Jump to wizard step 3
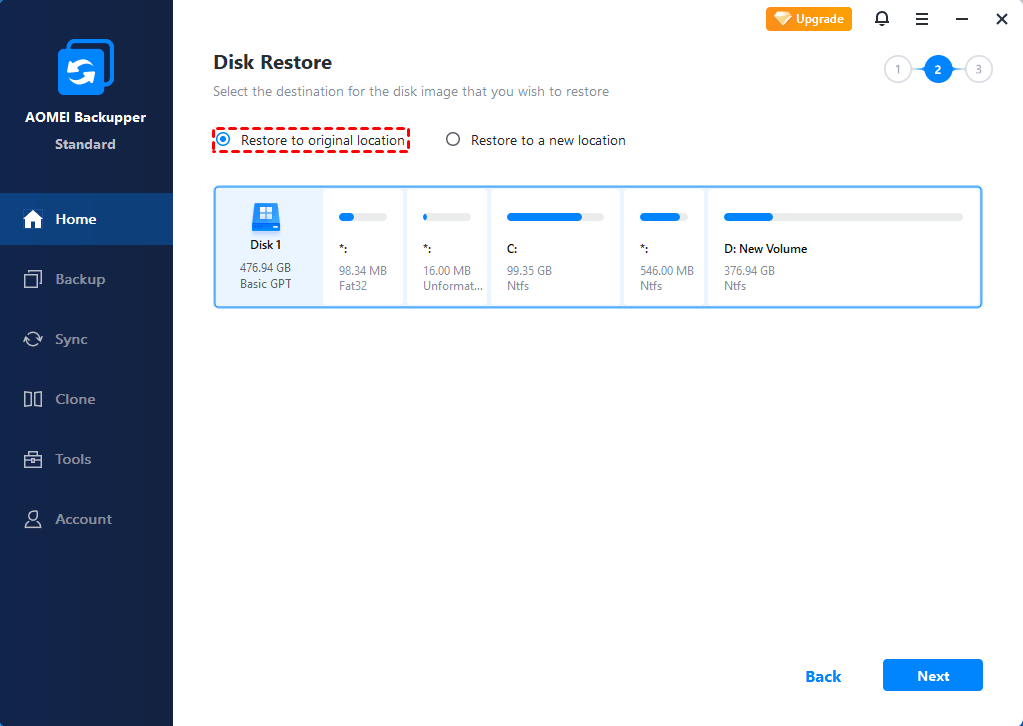 tap(978, 69)
